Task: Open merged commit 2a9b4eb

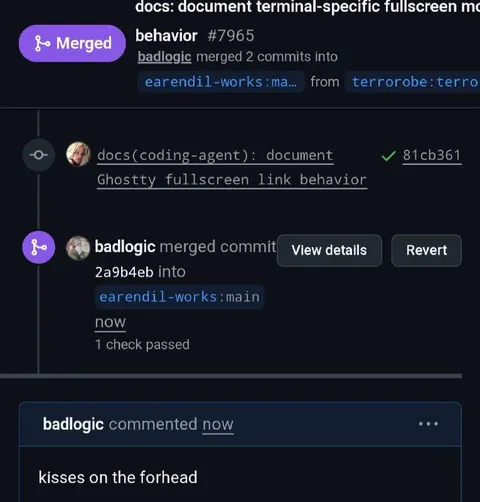Action: pos(124,272)
